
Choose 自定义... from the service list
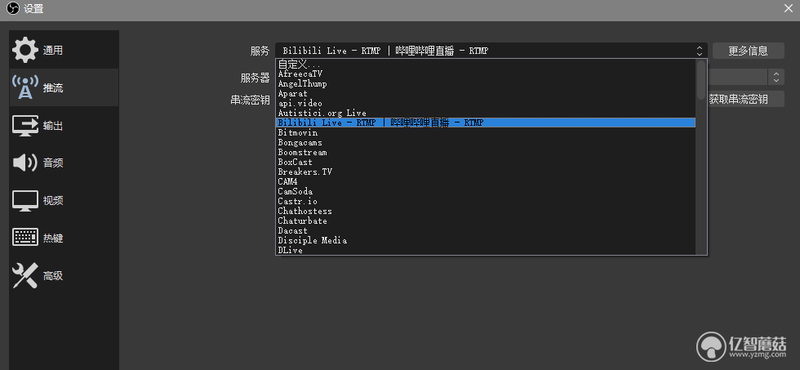point(485,64)
